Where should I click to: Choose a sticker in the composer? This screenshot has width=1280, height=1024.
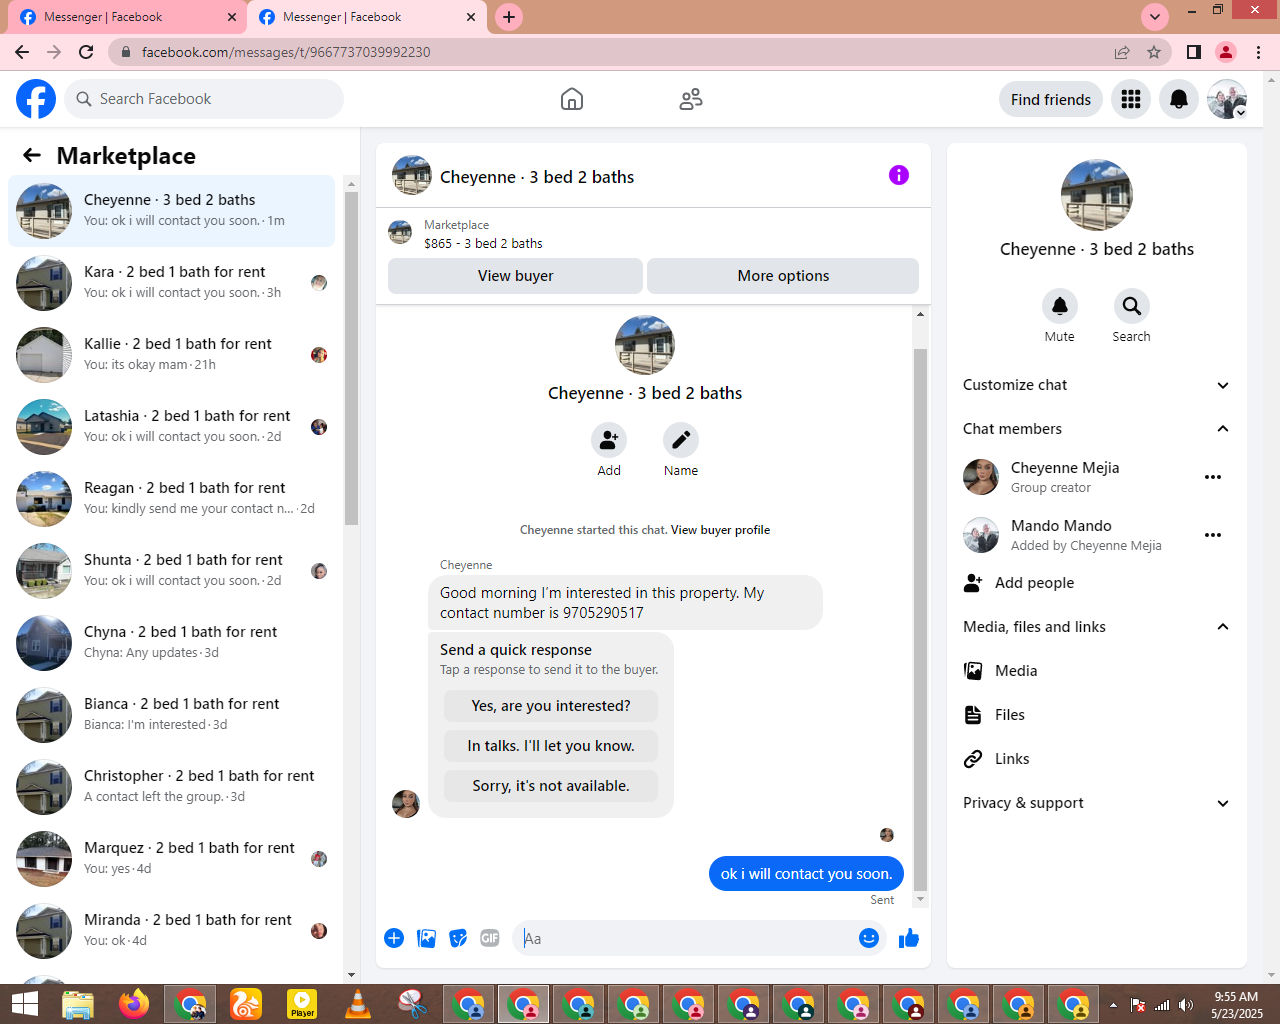458,938
